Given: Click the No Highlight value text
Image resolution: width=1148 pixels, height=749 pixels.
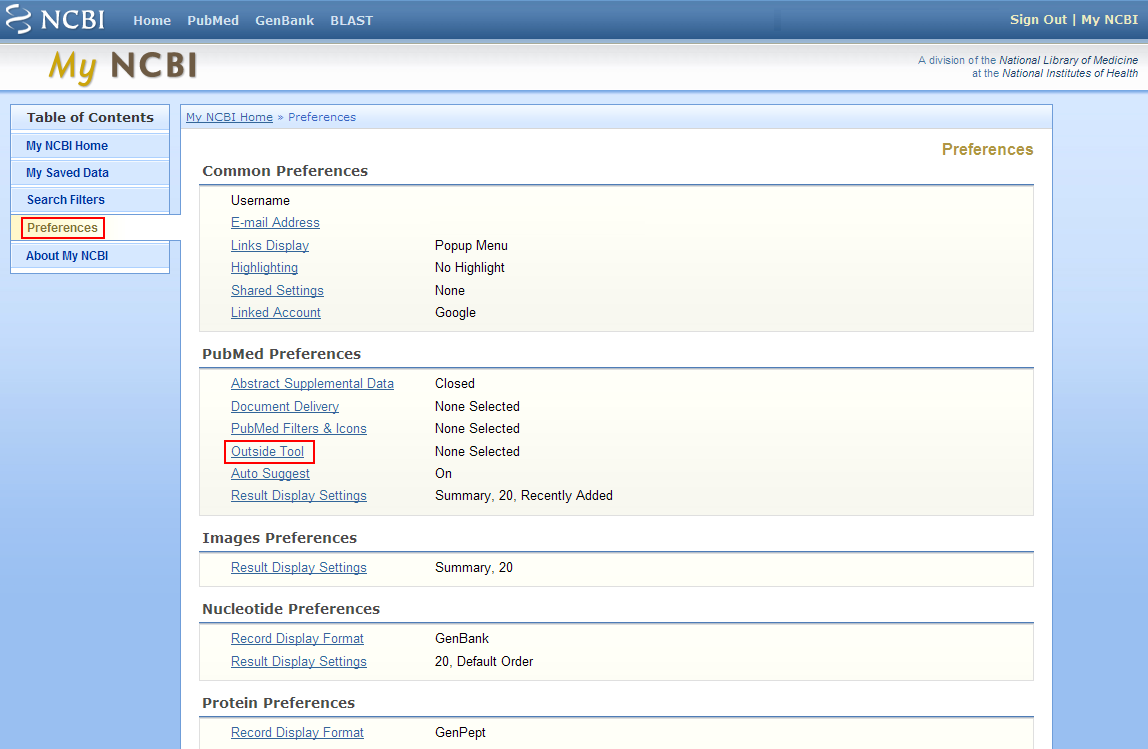Looking at the screenshot, I should [x=470, y=268].
